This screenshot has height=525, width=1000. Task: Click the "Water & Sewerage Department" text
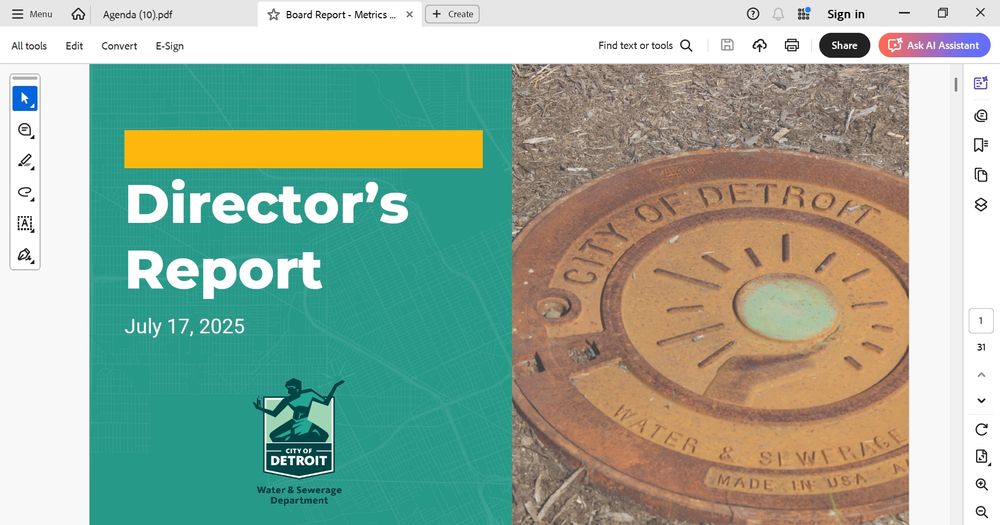click(299, 495)
